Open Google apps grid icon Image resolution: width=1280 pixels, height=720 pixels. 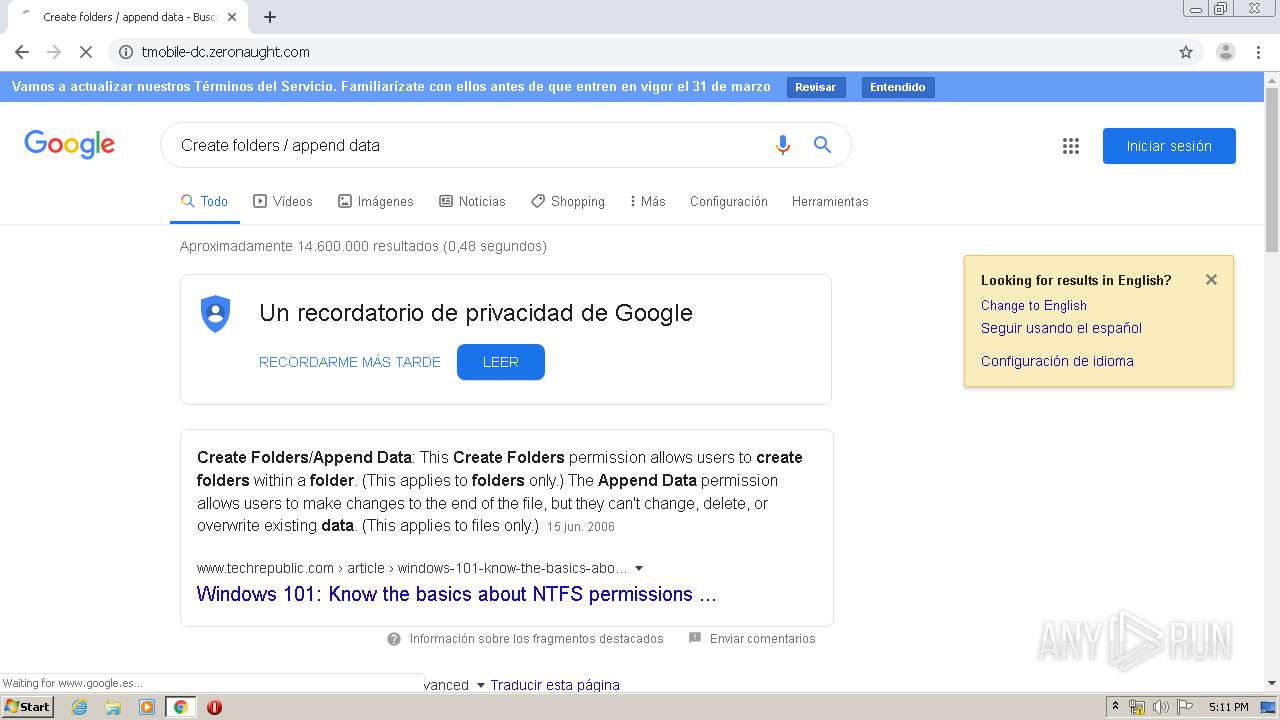[1071, 146]
